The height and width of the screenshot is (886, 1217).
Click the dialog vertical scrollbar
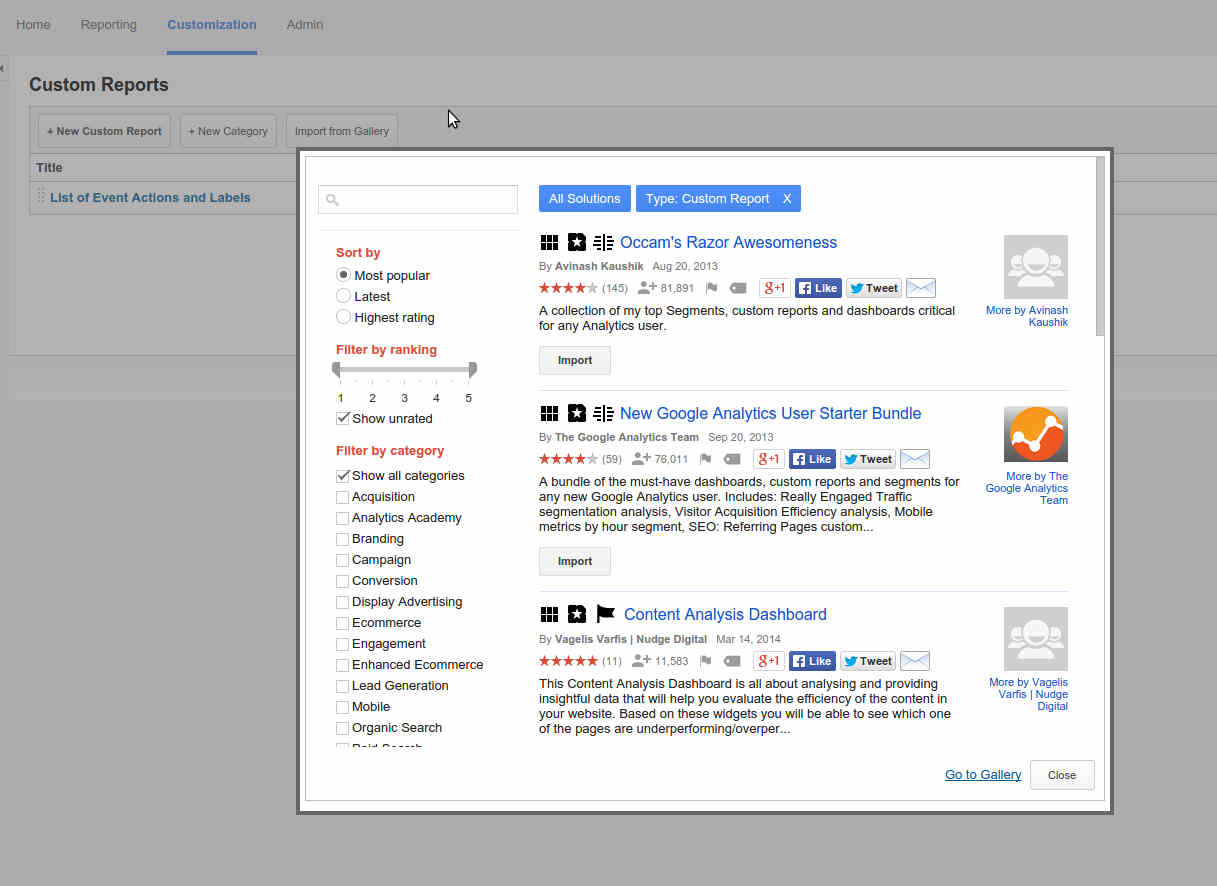[1100, 247]
